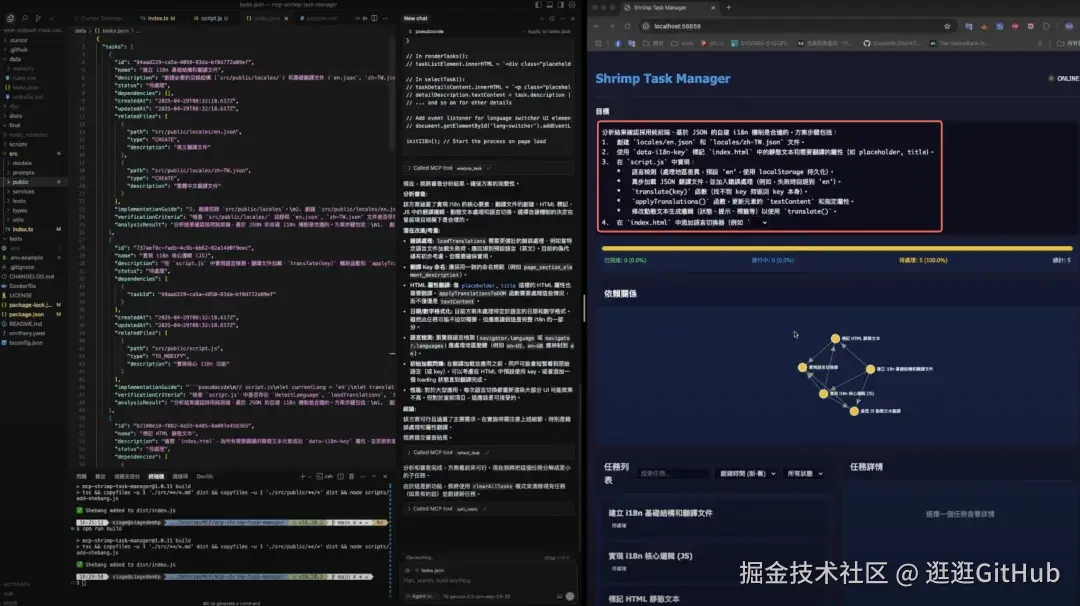This screenshot has height=606, width=1080.
Task: Open Dockerfile in file explorer
Action: pyautogui.click(x=23, y=286)
